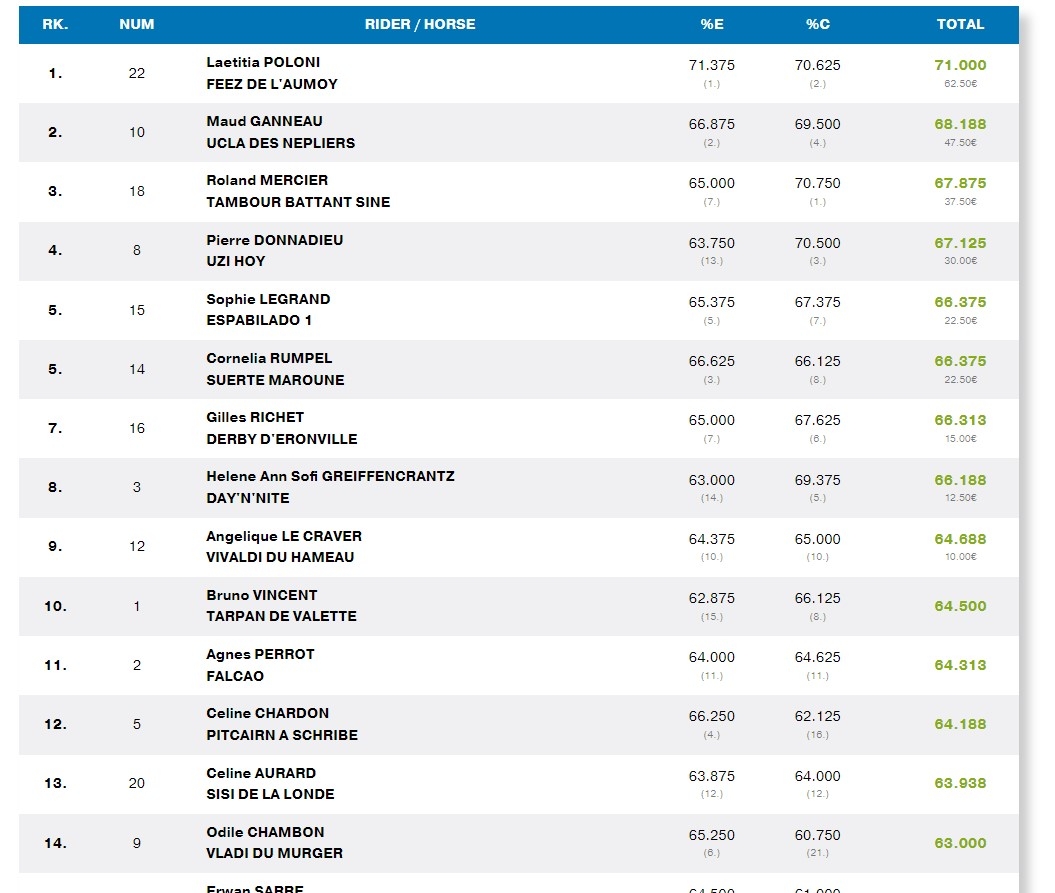Click rider Sophie LEGRAND
Image resolution: width=1055 pixels, height=893 pixels.
[268, 299]
